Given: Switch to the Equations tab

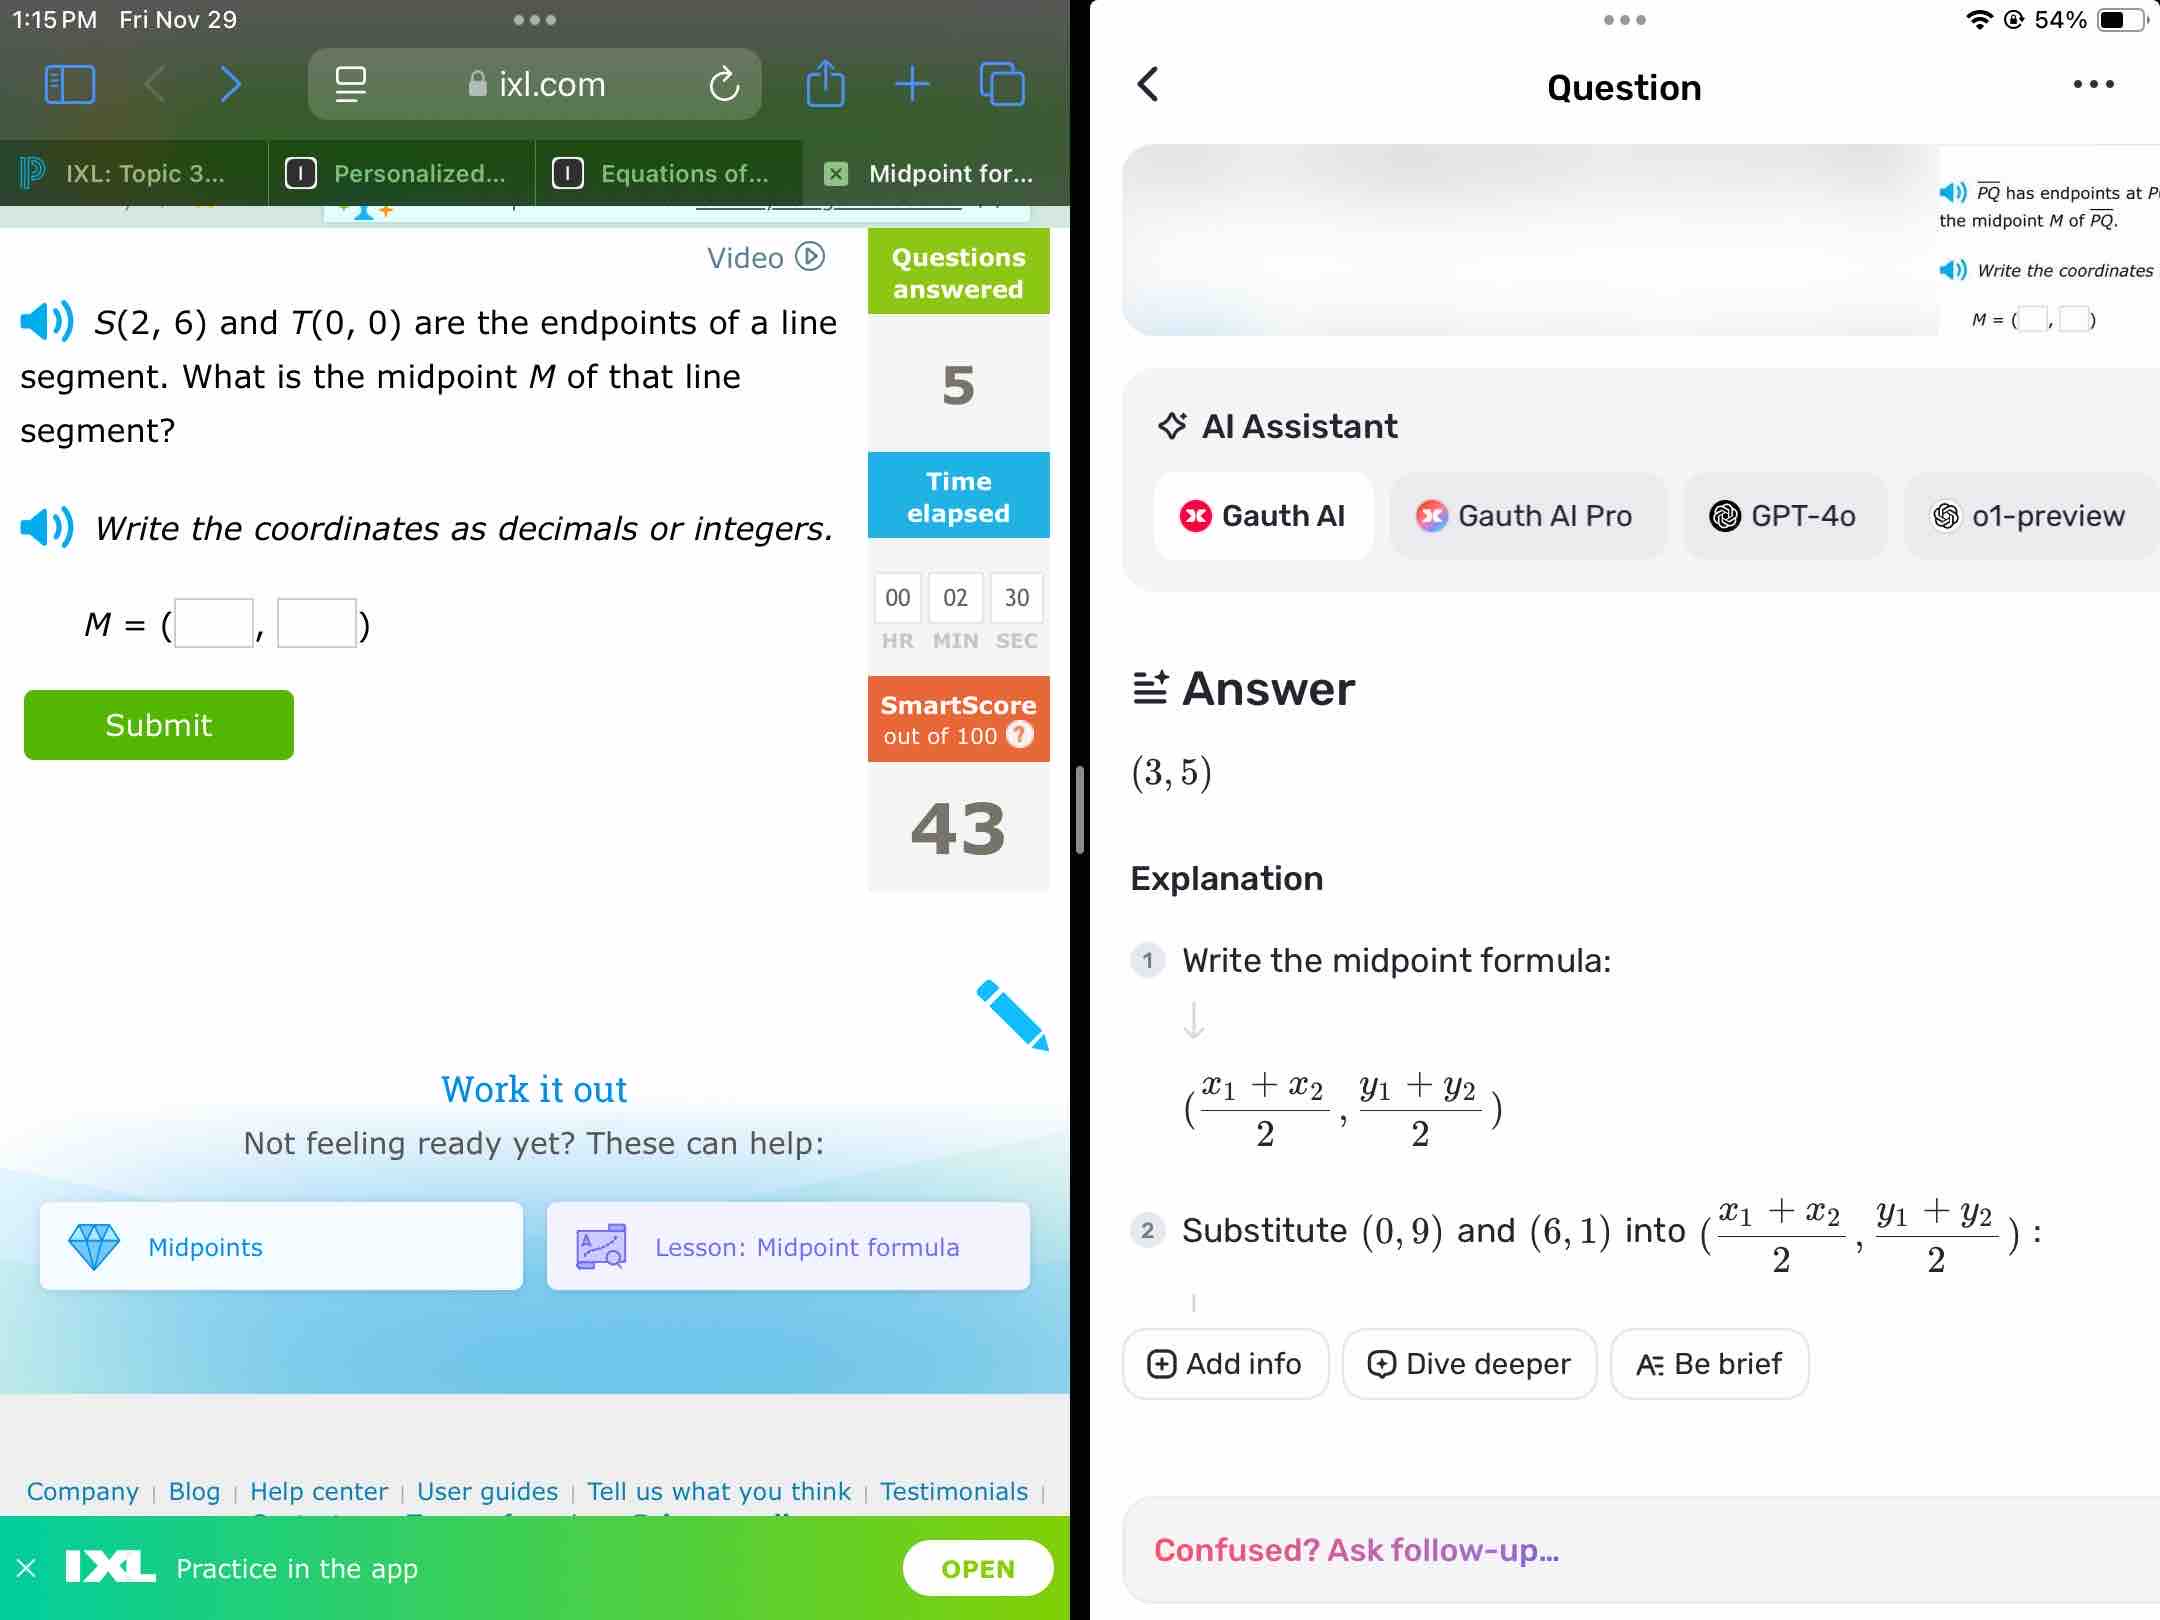Looking at the screenshot, I should pos(680,174).
